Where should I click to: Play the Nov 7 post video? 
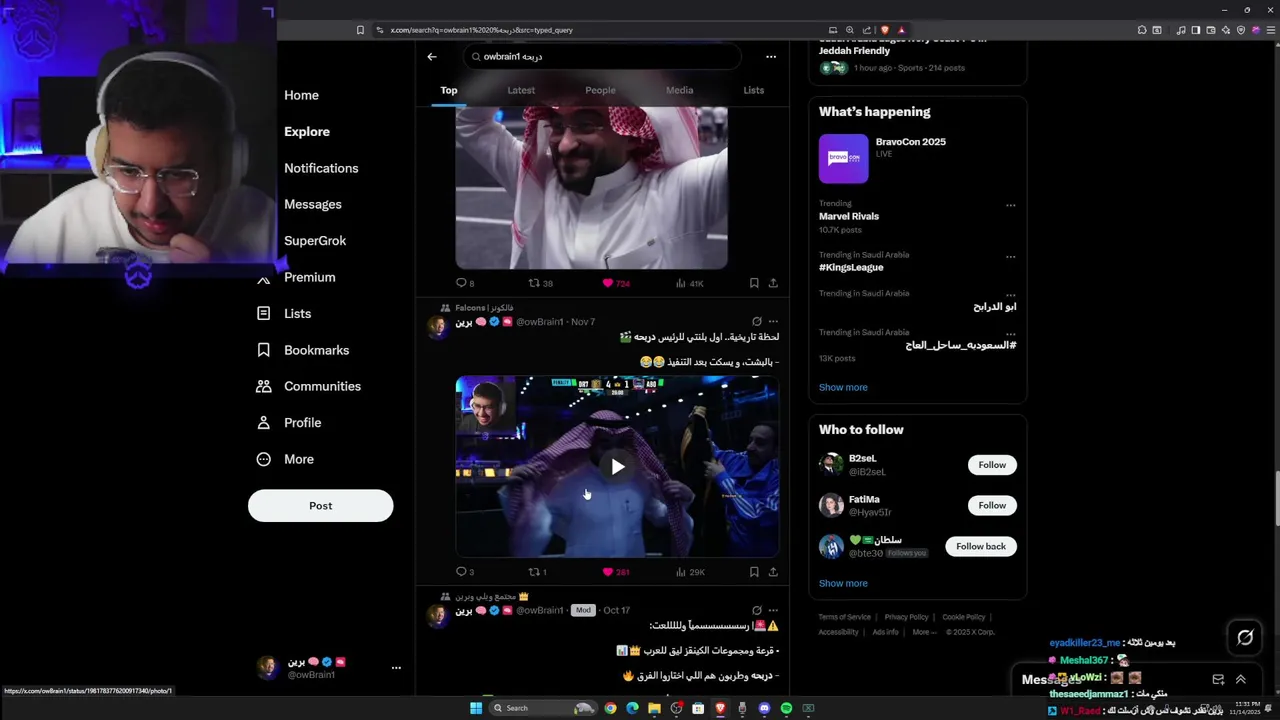coord(617,467)
